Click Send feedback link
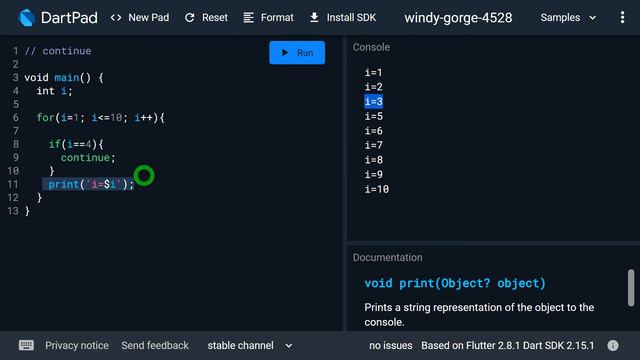640x360 pixels. point(155,345)
